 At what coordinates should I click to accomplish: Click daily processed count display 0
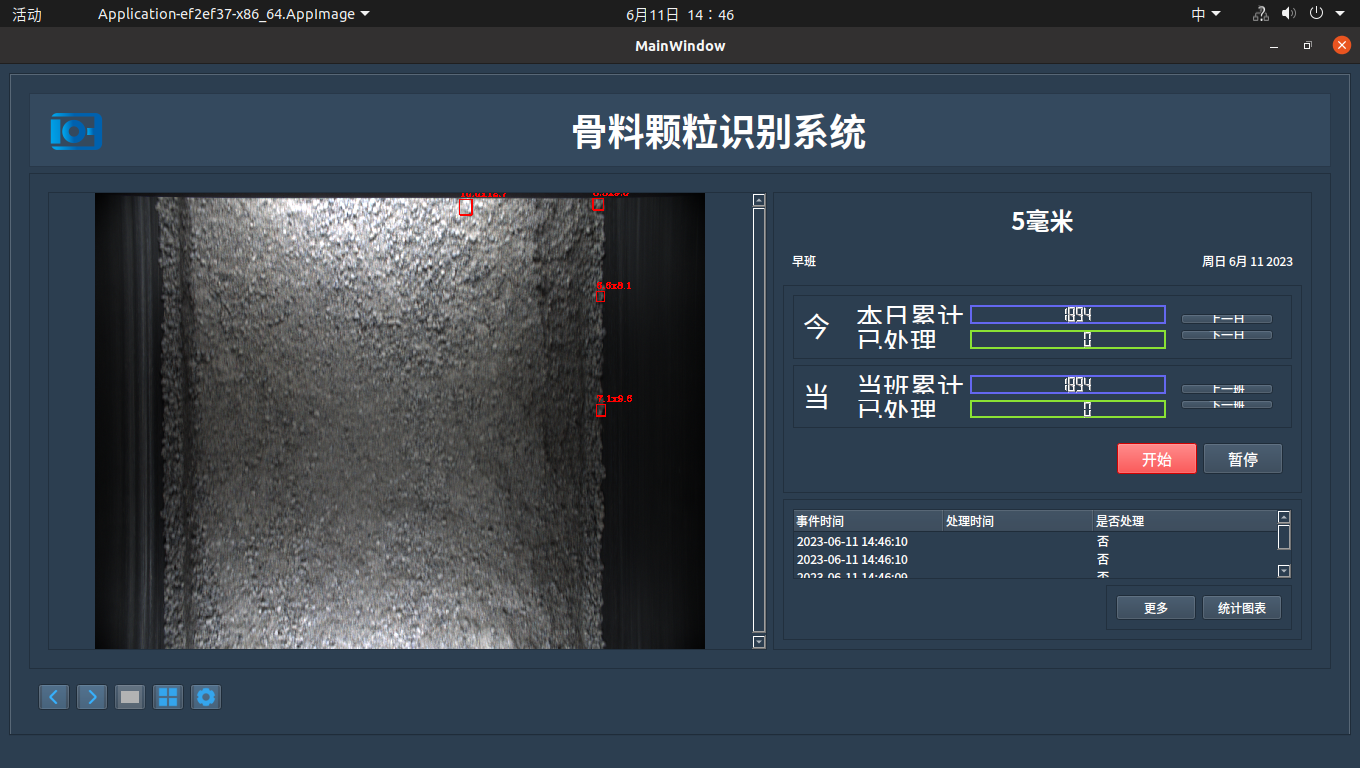pos(1068,340)
